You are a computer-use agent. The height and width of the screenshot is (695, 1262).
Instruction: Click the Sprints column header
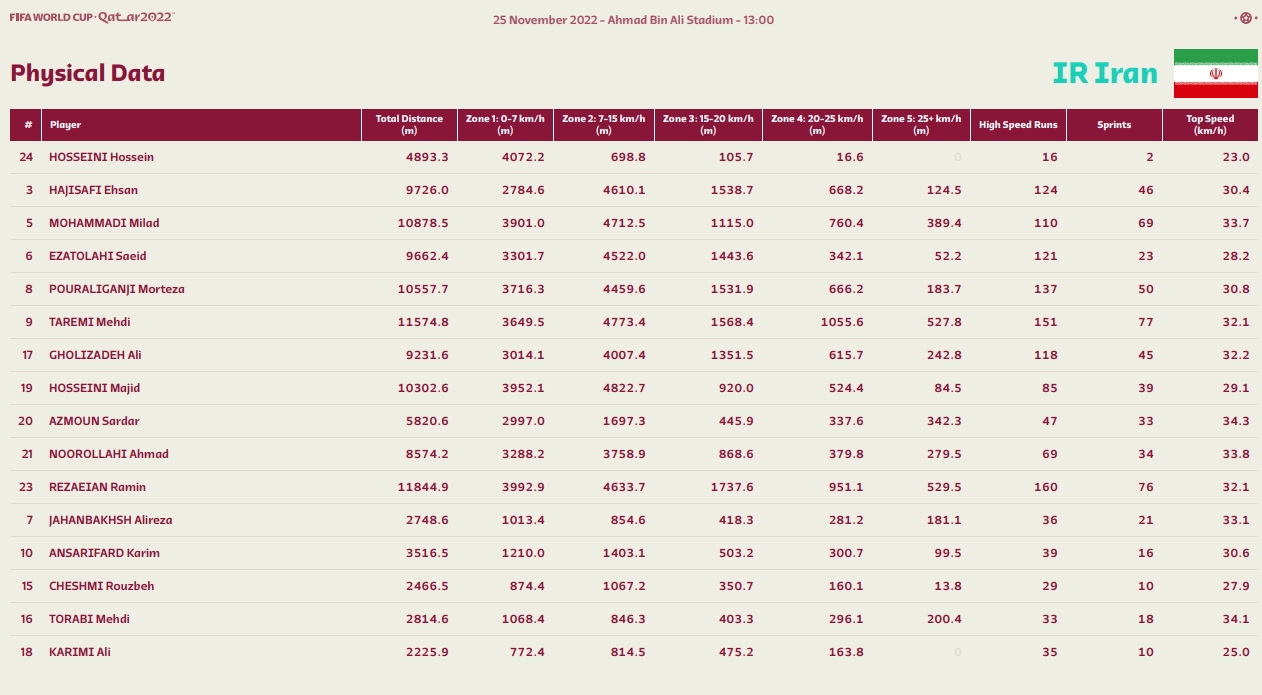(x=1114, y=125)
